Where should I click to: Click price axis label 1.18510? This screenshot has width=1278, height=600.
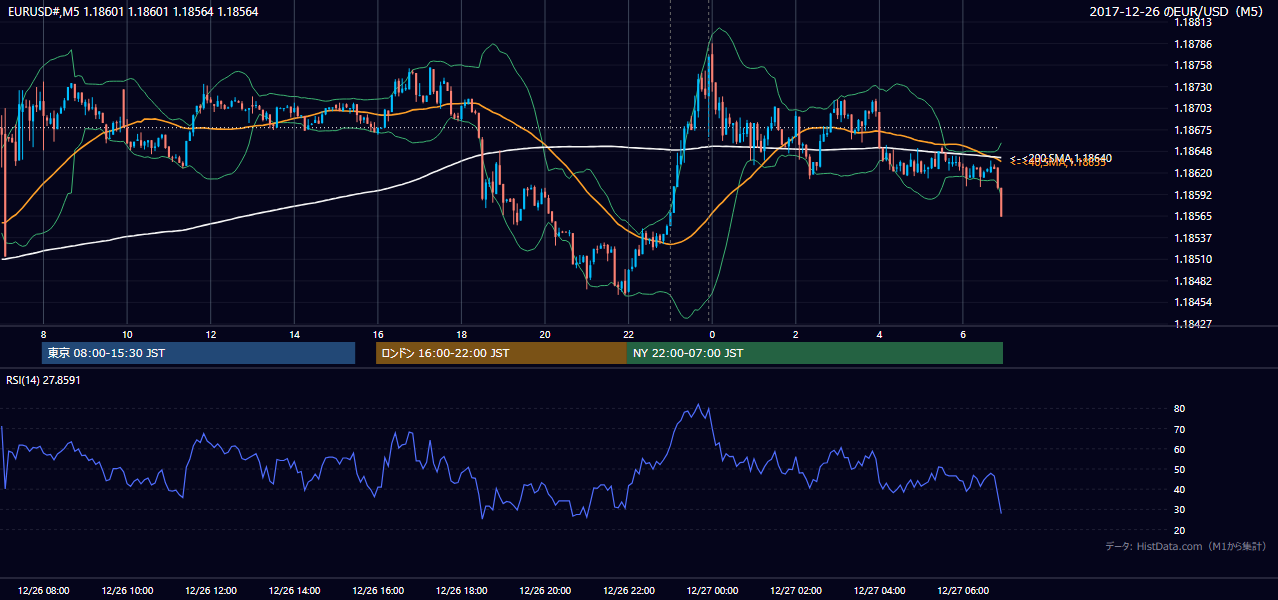coord(1193,259)
